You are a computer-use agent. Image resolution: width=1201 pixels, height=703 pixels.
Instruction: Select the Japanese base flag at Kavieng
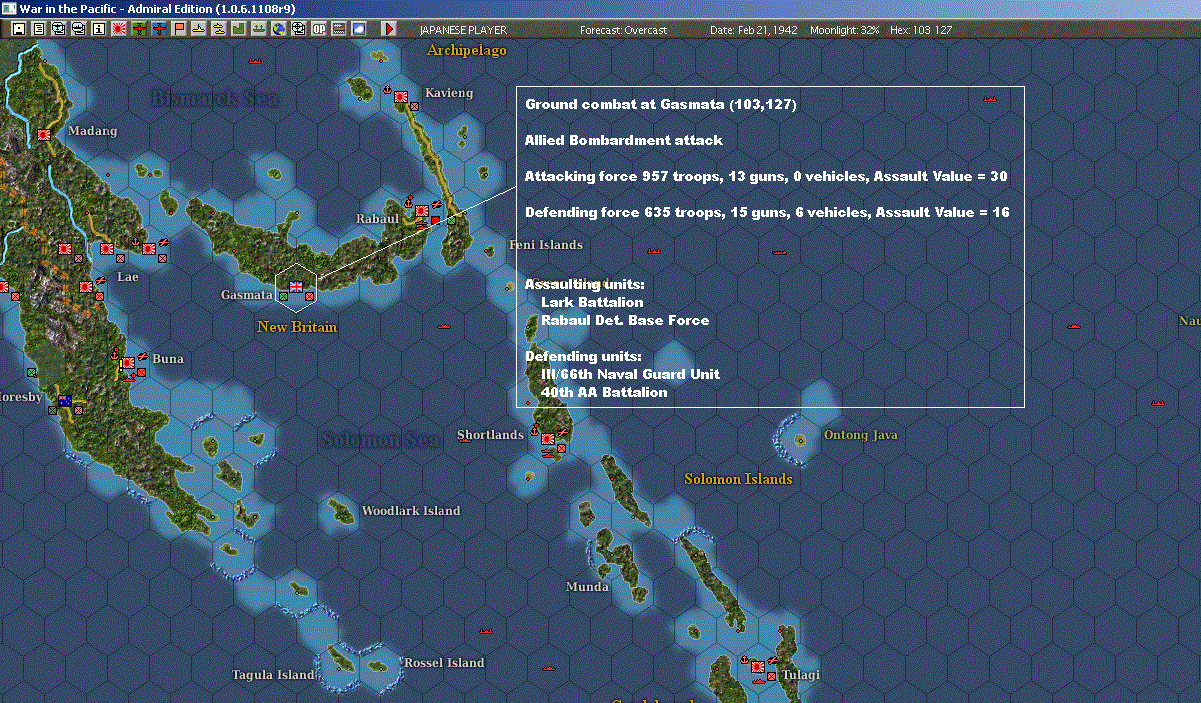click(x=401, y=96)
